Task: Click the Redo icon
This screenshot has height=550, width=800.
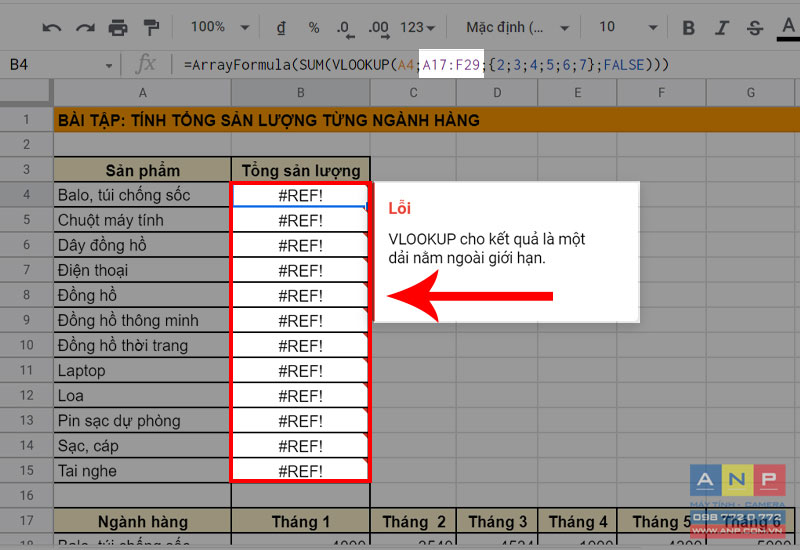Action: pyautogui.click(x=85, y=28)
